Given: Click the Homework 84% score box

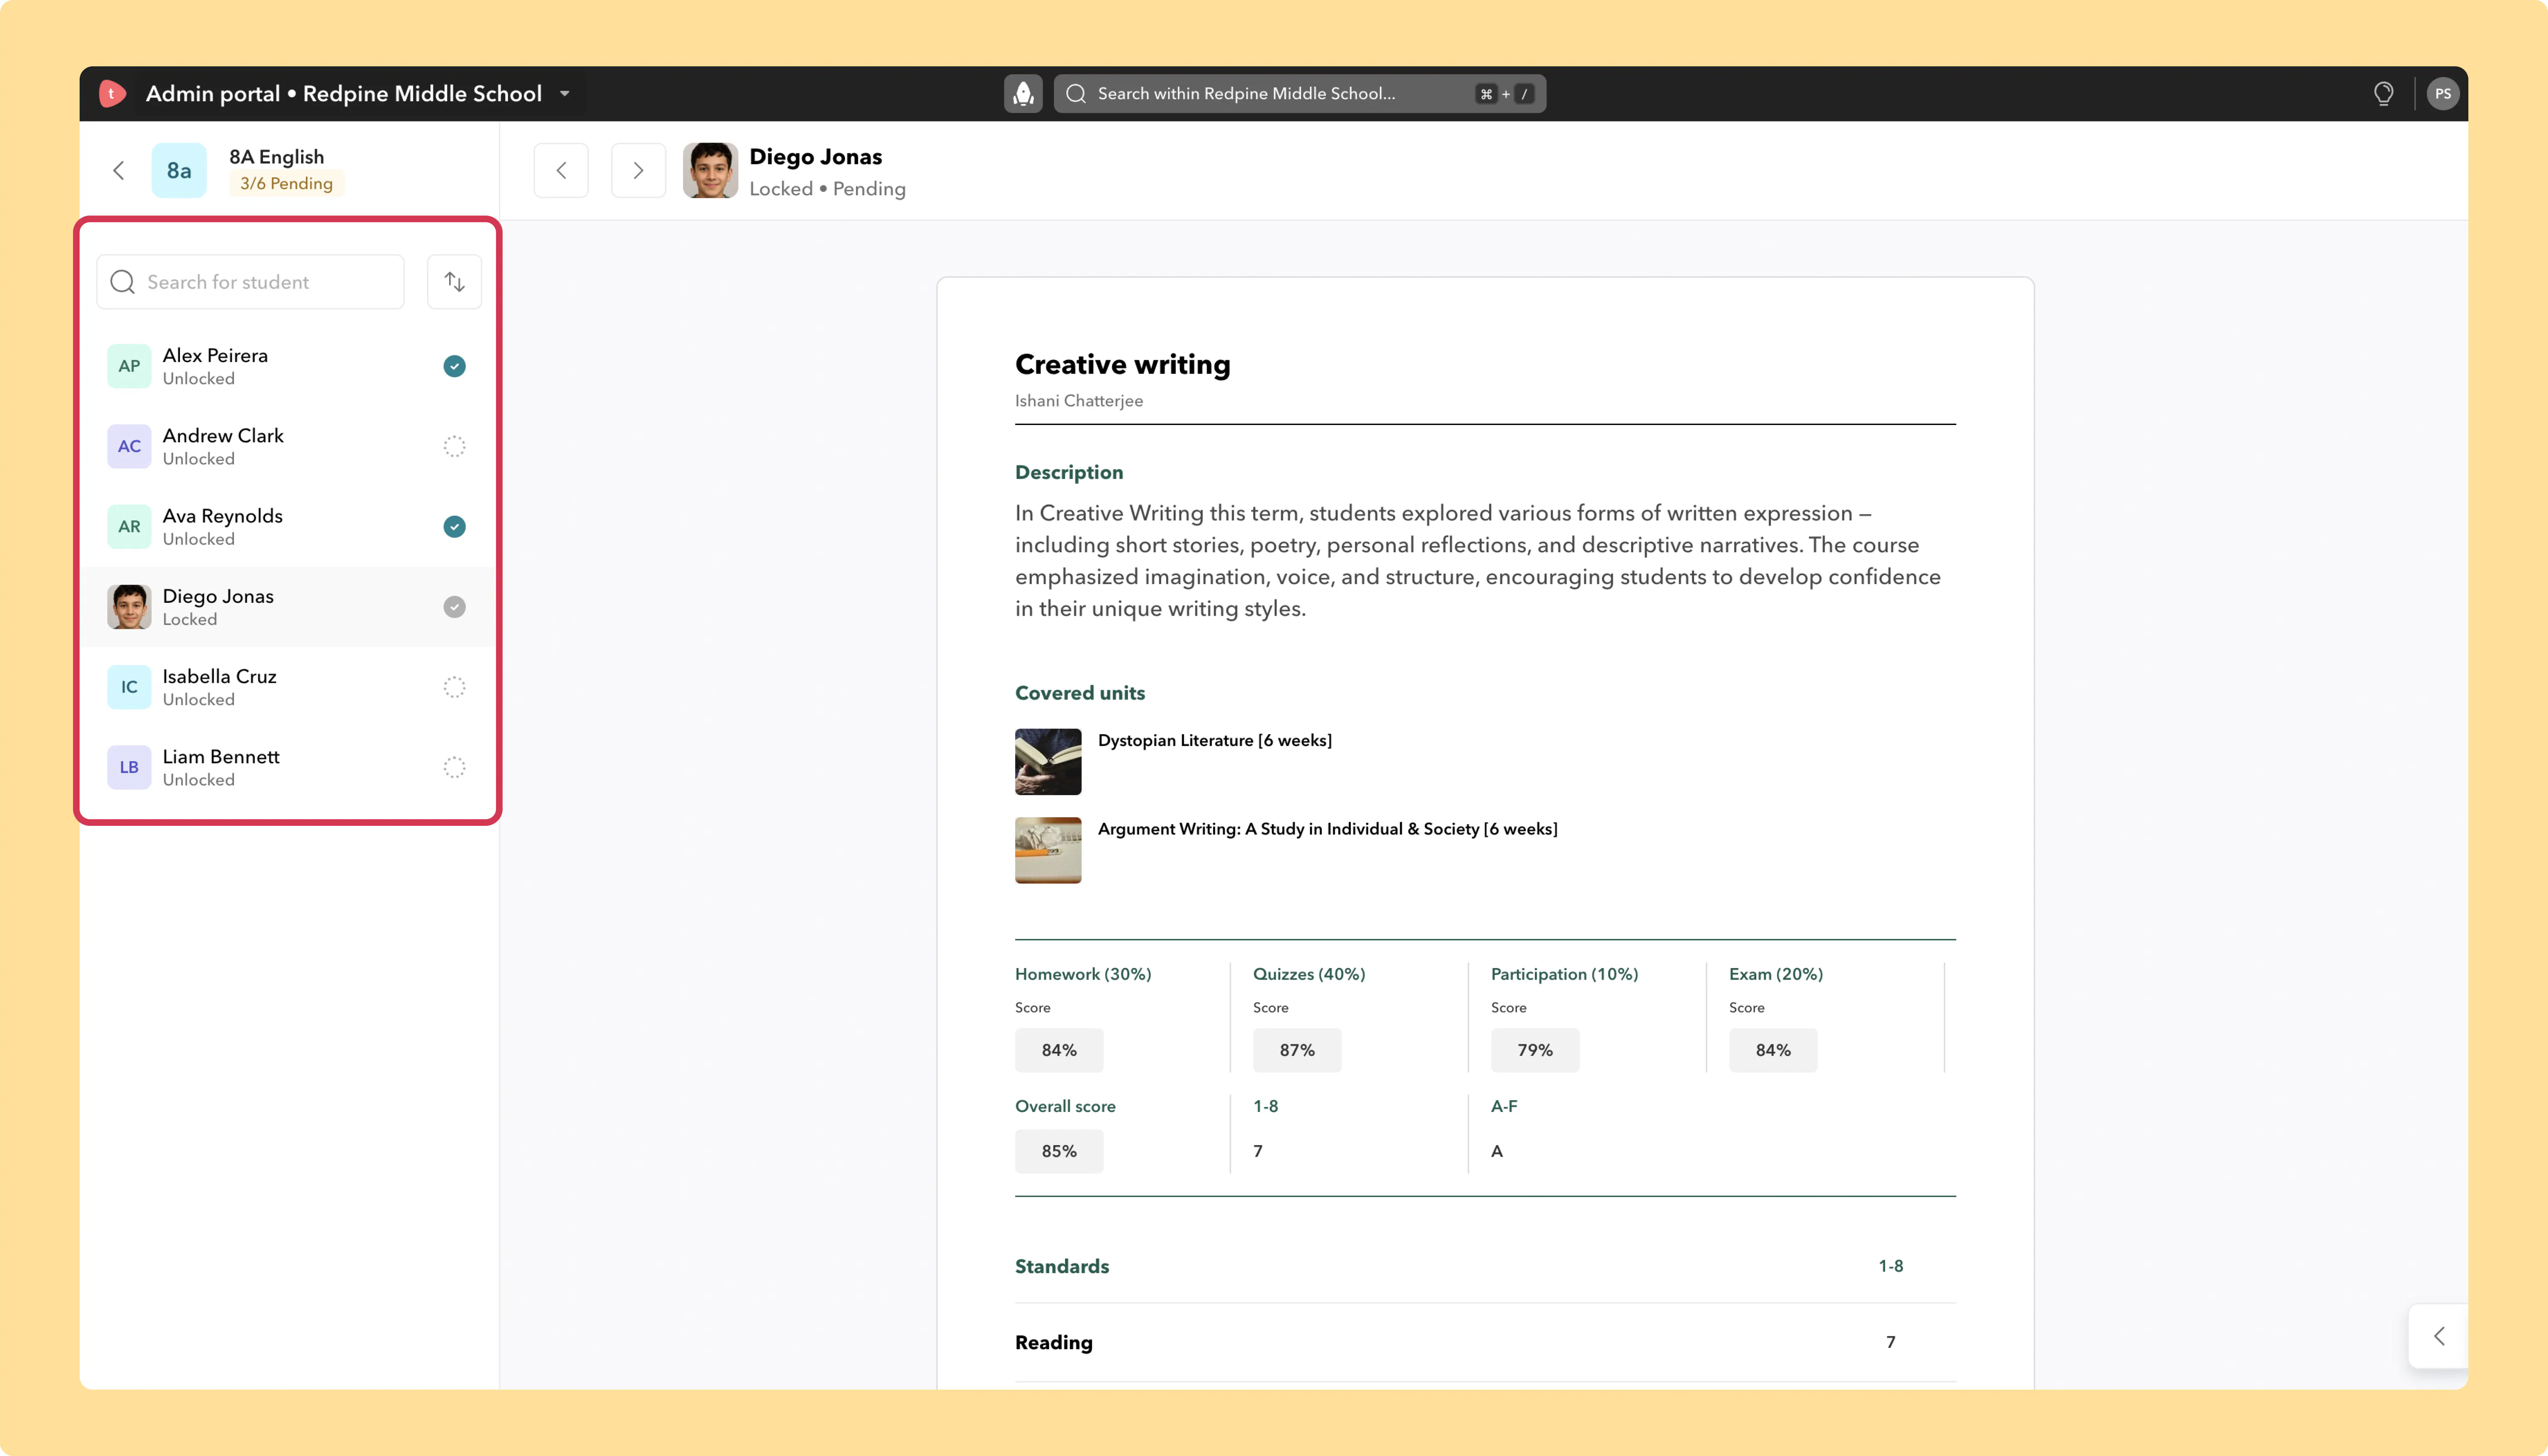Looking at the screenshot, I should (x=1059, y=1050).
